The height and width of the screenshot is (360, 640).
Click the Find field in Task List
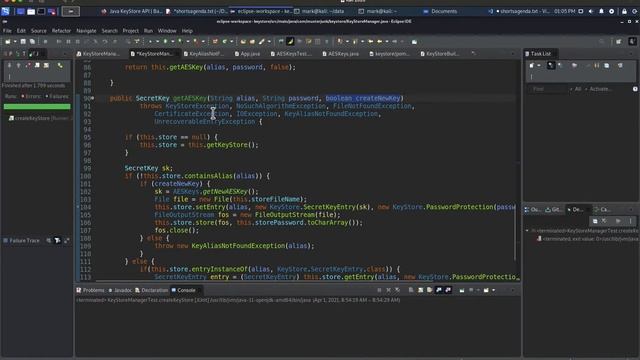547,89
